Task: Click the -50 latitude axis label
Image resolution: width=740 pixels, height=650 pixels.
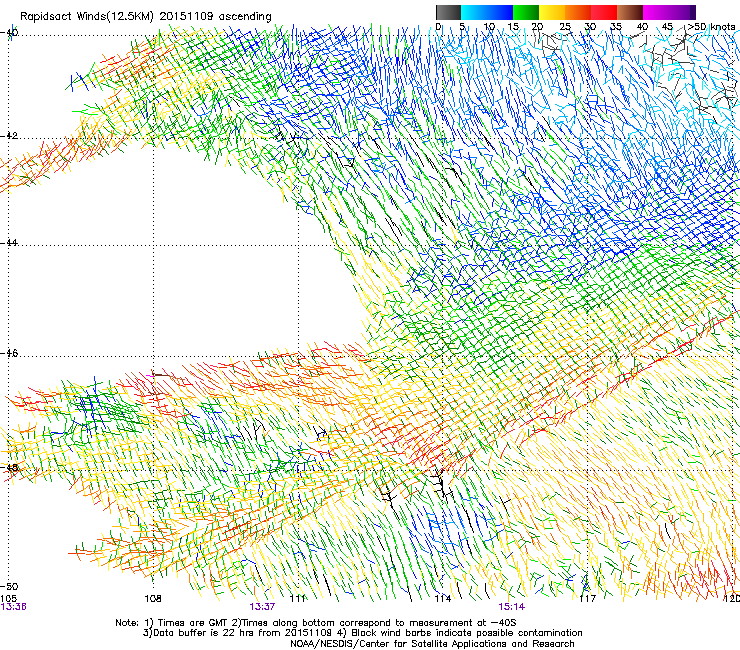Action: pyautogui.click(x=9, y=587)
